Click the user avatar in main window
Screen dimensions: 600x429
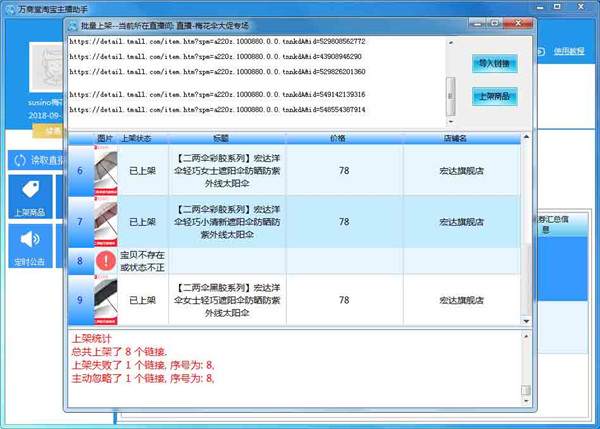click(47, 67)
